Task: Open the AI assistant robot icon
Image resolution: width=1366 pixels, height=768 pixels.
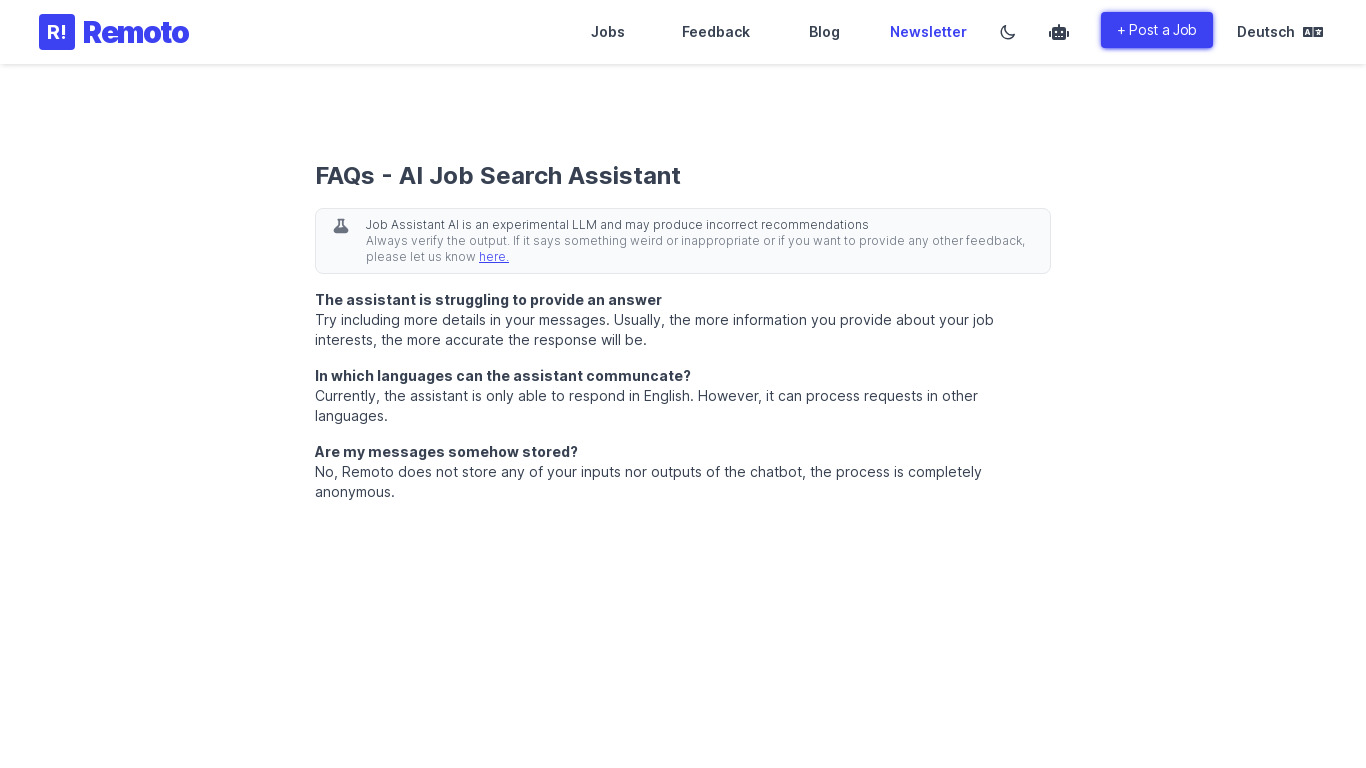Action: [1058, 32]
